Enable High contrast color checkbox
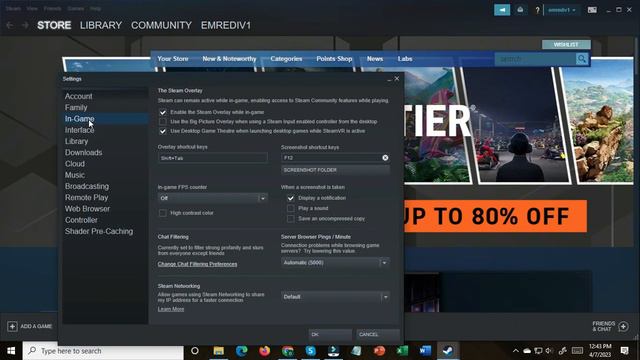This screenshot has width=640, height=360. point(162,213)
